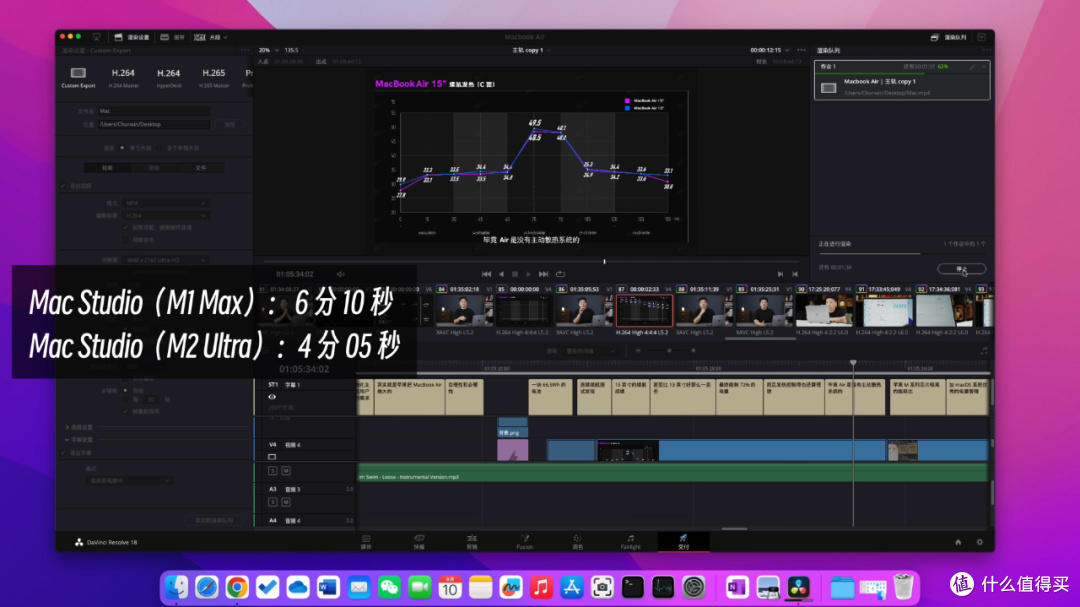
Task: Open Finder from the Dock
Action: pyautogui.click(x=177, y=588)
